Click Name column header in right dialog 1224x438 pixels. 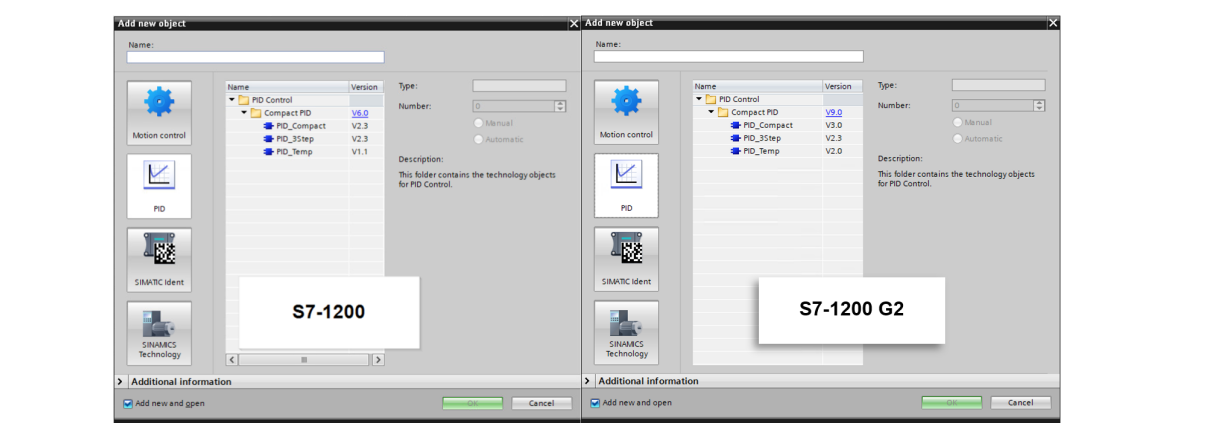click(757, 86)
